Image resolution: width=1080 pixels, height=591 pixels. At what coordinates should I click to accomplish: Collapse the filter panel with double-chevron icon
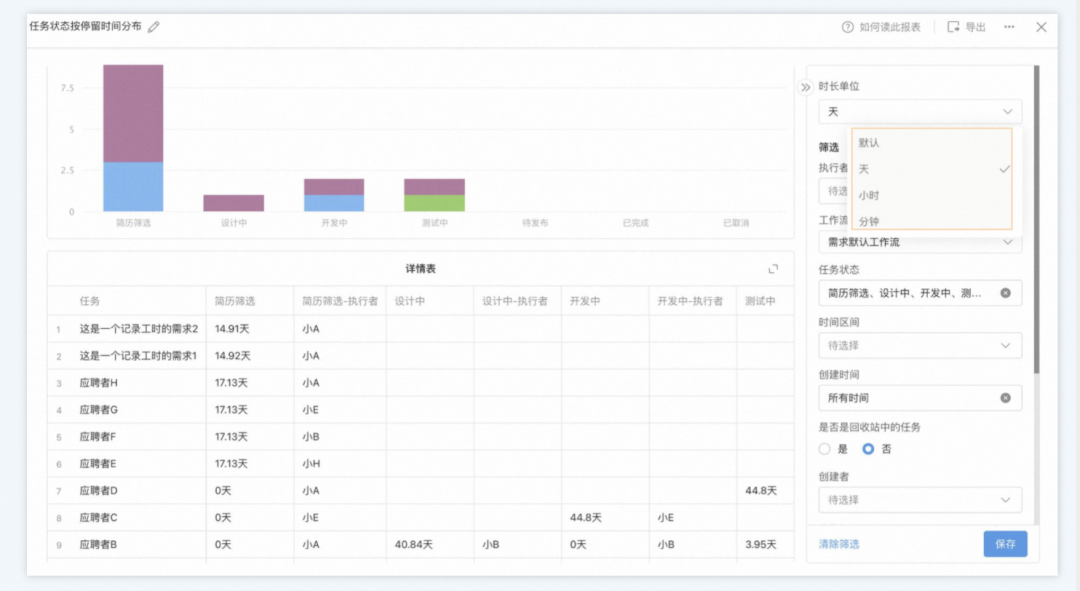tap(806, 87)
